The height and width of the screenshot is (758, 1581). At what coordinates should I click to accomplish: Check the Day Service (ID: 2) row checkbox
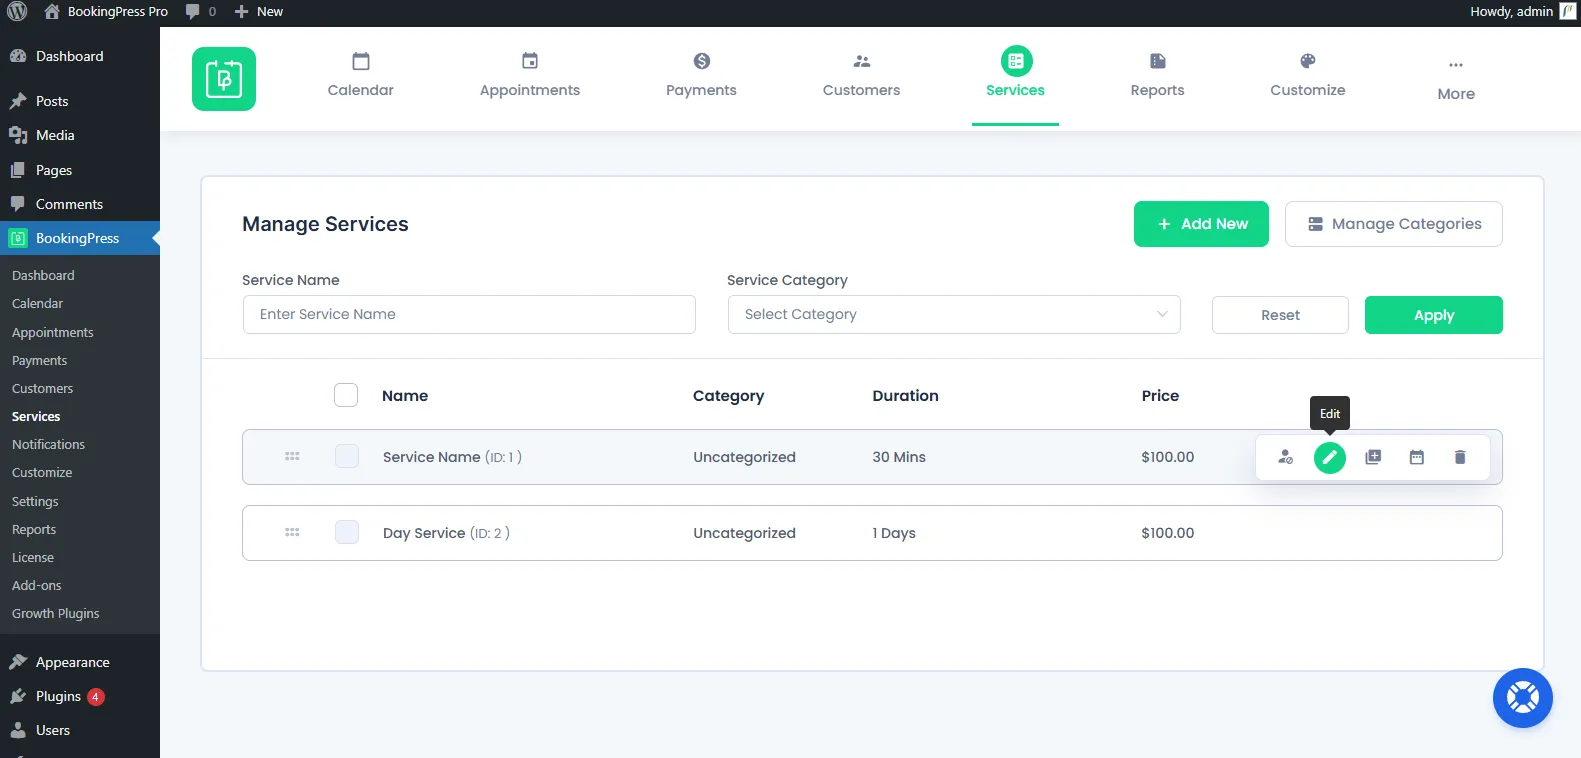click(x=347, y=532)
